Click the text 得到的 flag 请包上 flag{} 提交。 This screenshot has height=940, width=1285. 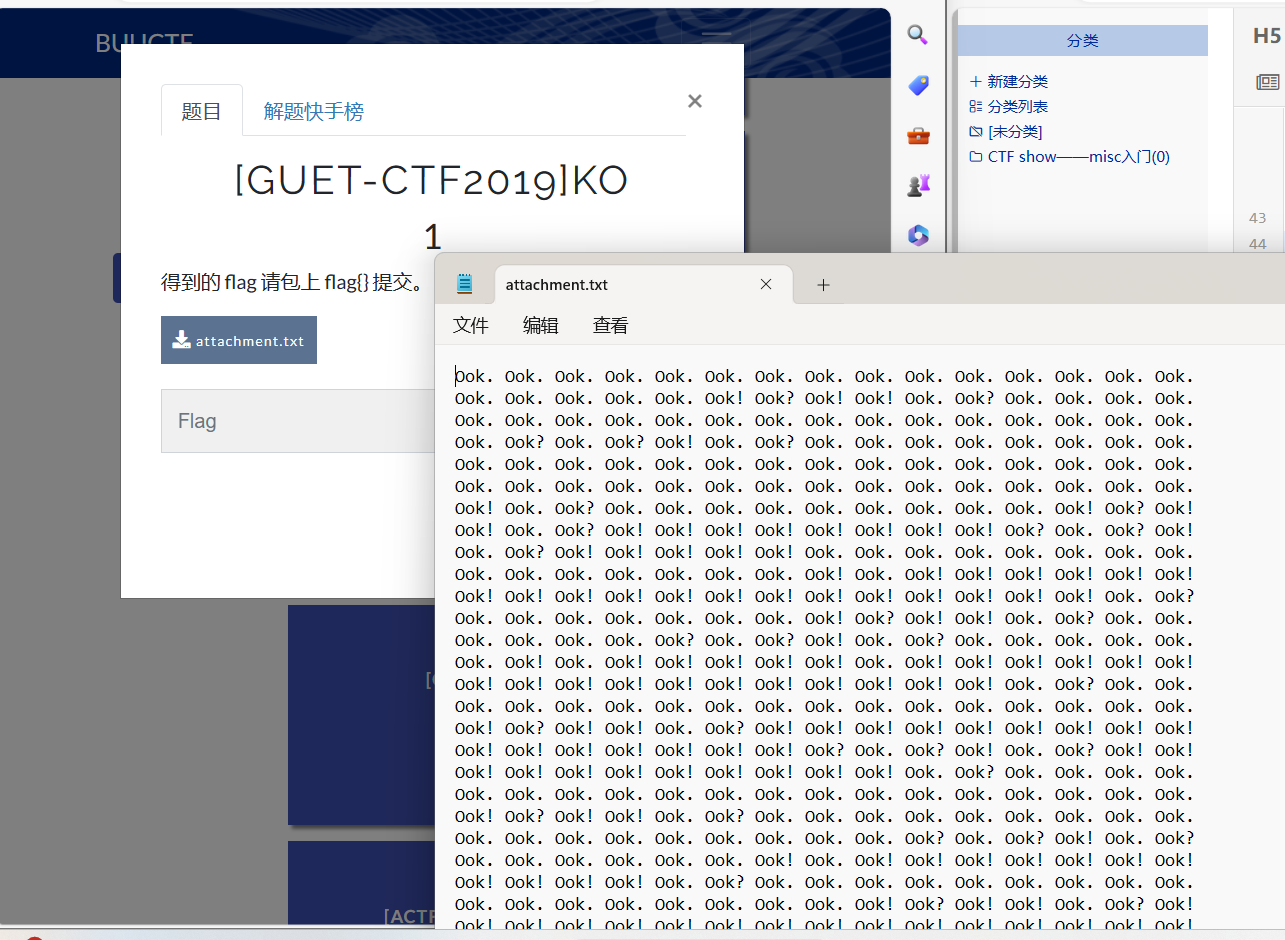[292, 282]
